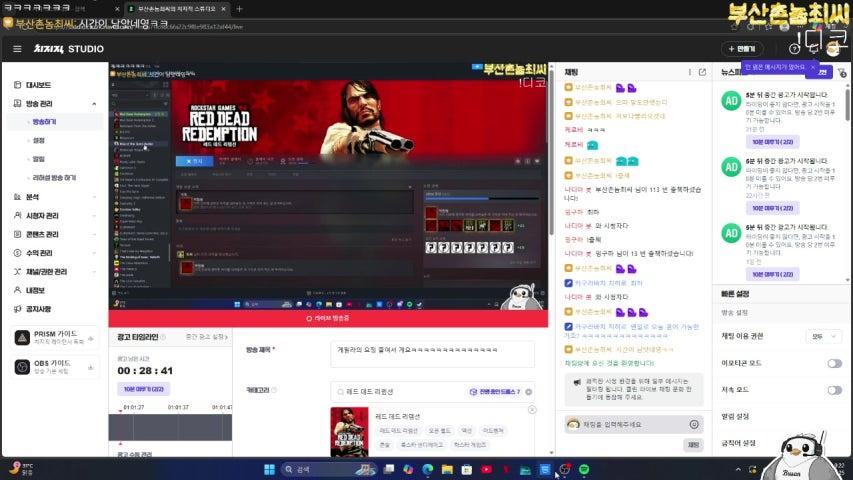The image size is (853, 480).
Task: Clear the category field with its X icon
Action: click(x=528, y=392)
